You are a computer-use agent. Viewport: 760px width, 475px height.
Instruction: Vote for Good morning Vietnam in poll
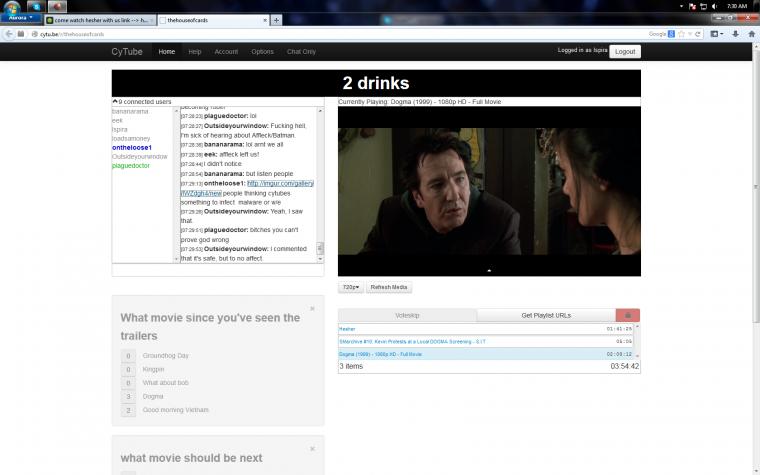128,410
